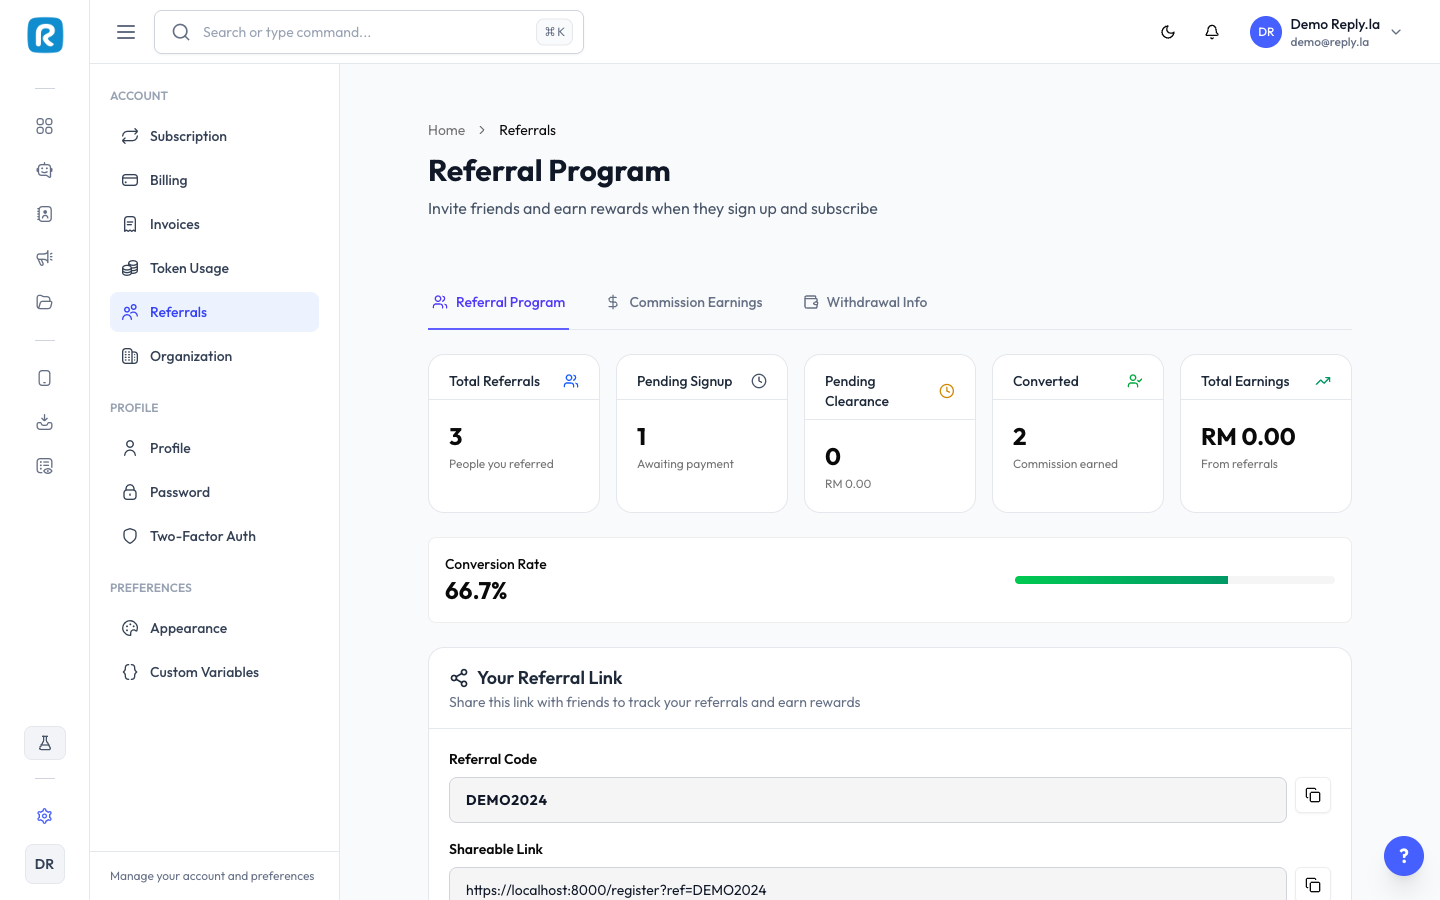Open the contacts icon in left rail

click(44, 214)
